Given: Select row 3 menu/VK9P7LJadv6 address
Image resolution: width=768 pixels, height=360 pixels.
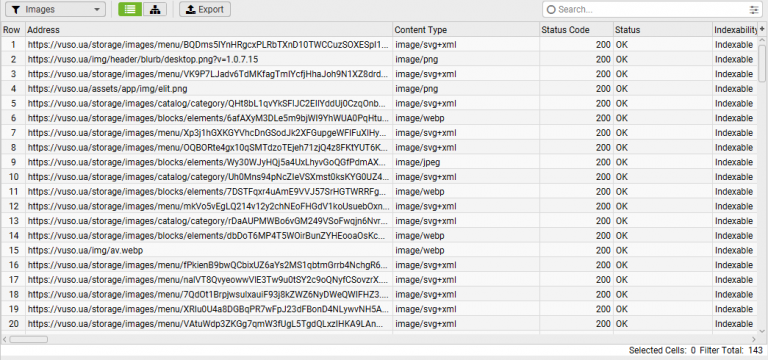Looking at the screenshot, I should click(x=209, y=74).
